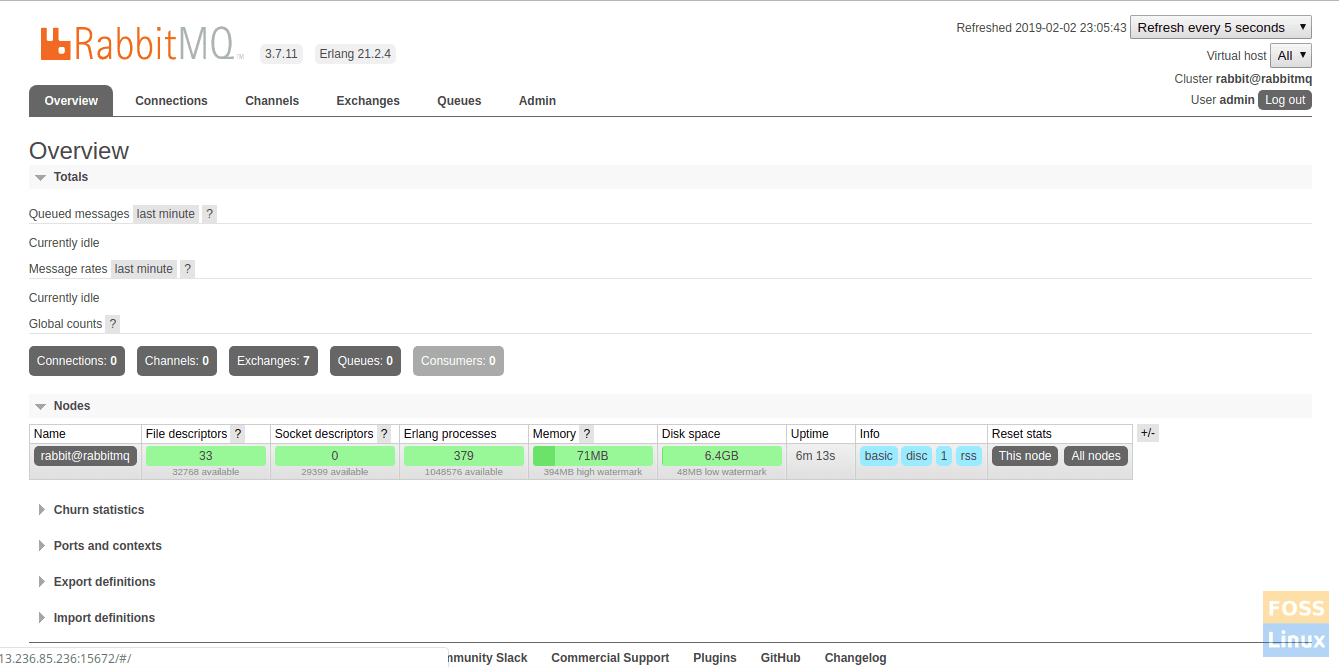
Task: Click the Queues: 0 count button
Action: pos(365,361)
